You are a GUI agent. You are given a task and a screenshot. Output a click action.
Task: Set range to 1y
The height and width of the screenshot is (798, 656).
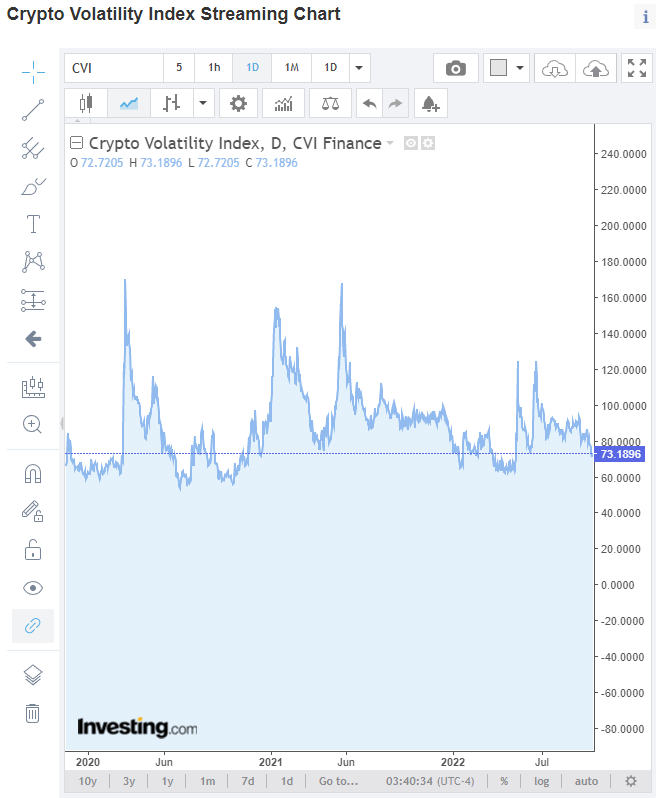[167, 781]
